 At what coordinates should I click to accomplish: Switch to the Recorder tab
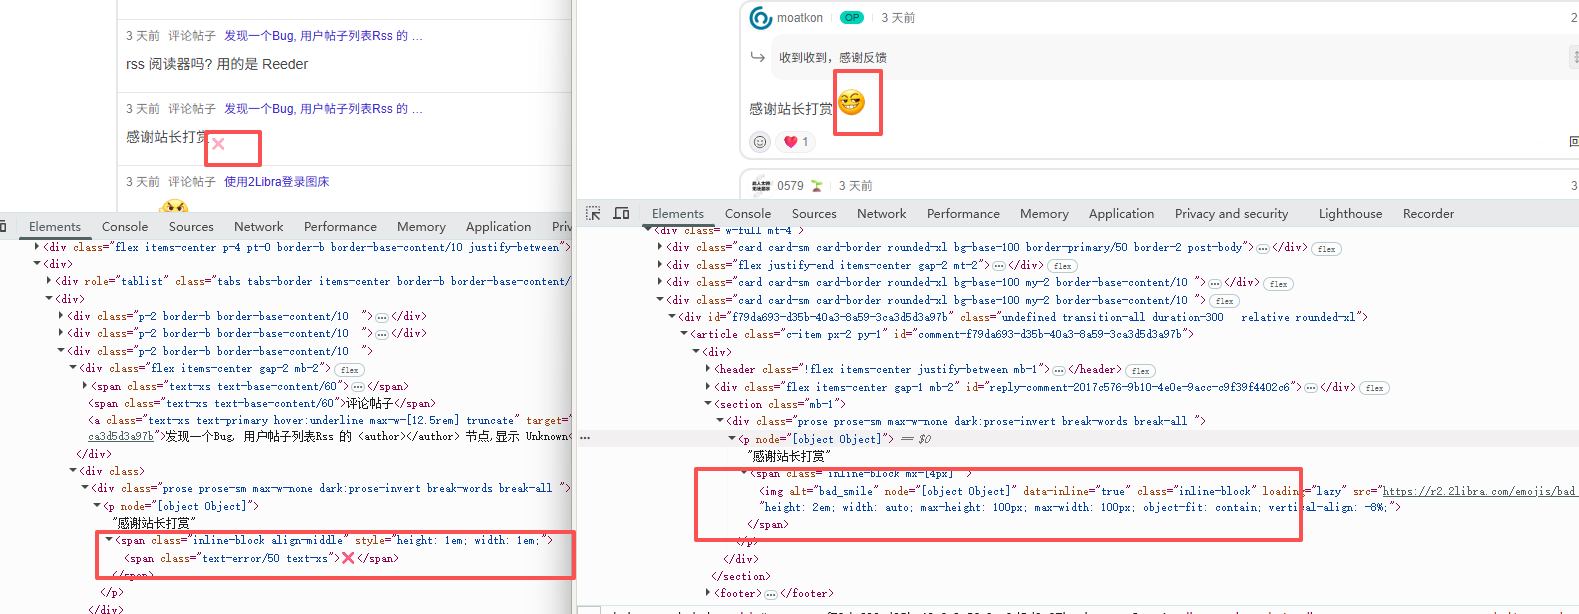1428,214
